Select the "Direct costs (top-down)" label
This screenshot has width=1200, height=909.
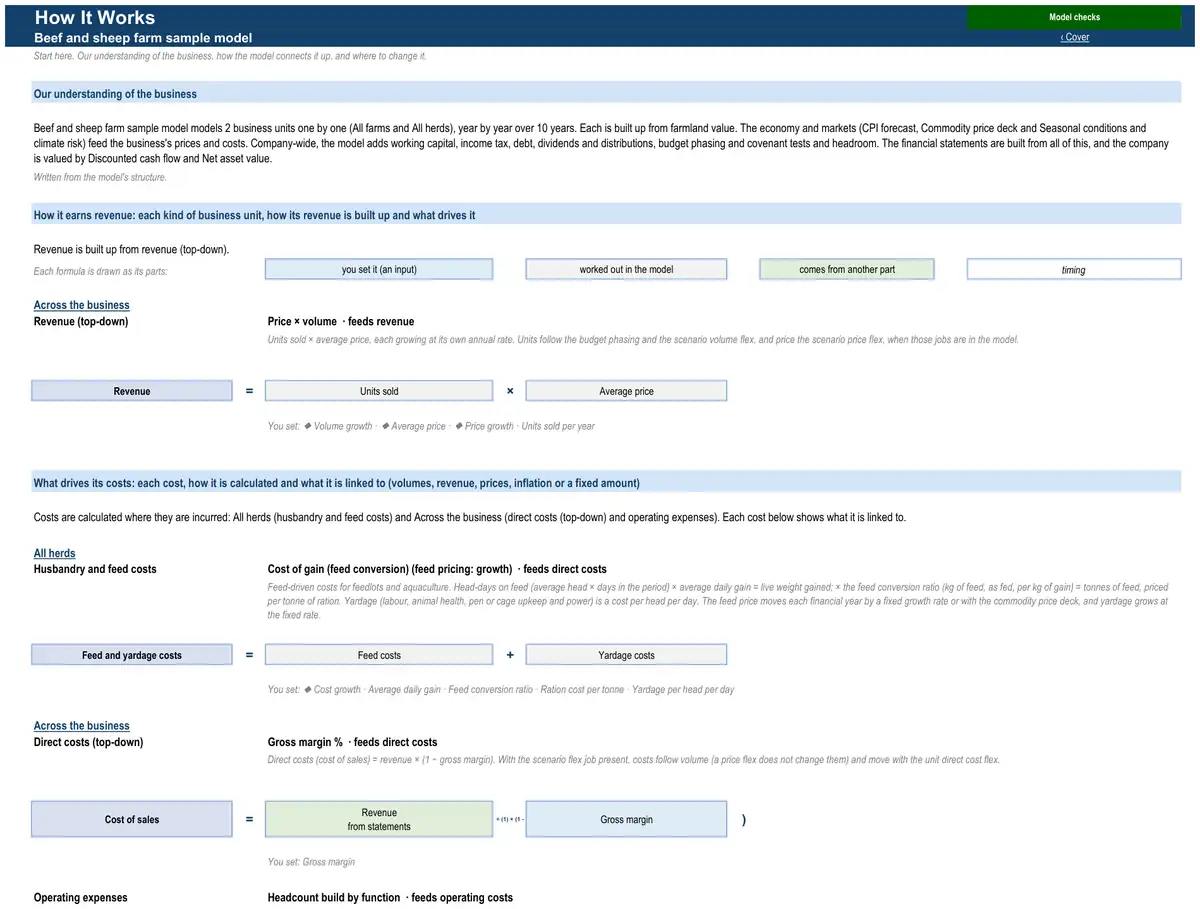tap(88, 742)
